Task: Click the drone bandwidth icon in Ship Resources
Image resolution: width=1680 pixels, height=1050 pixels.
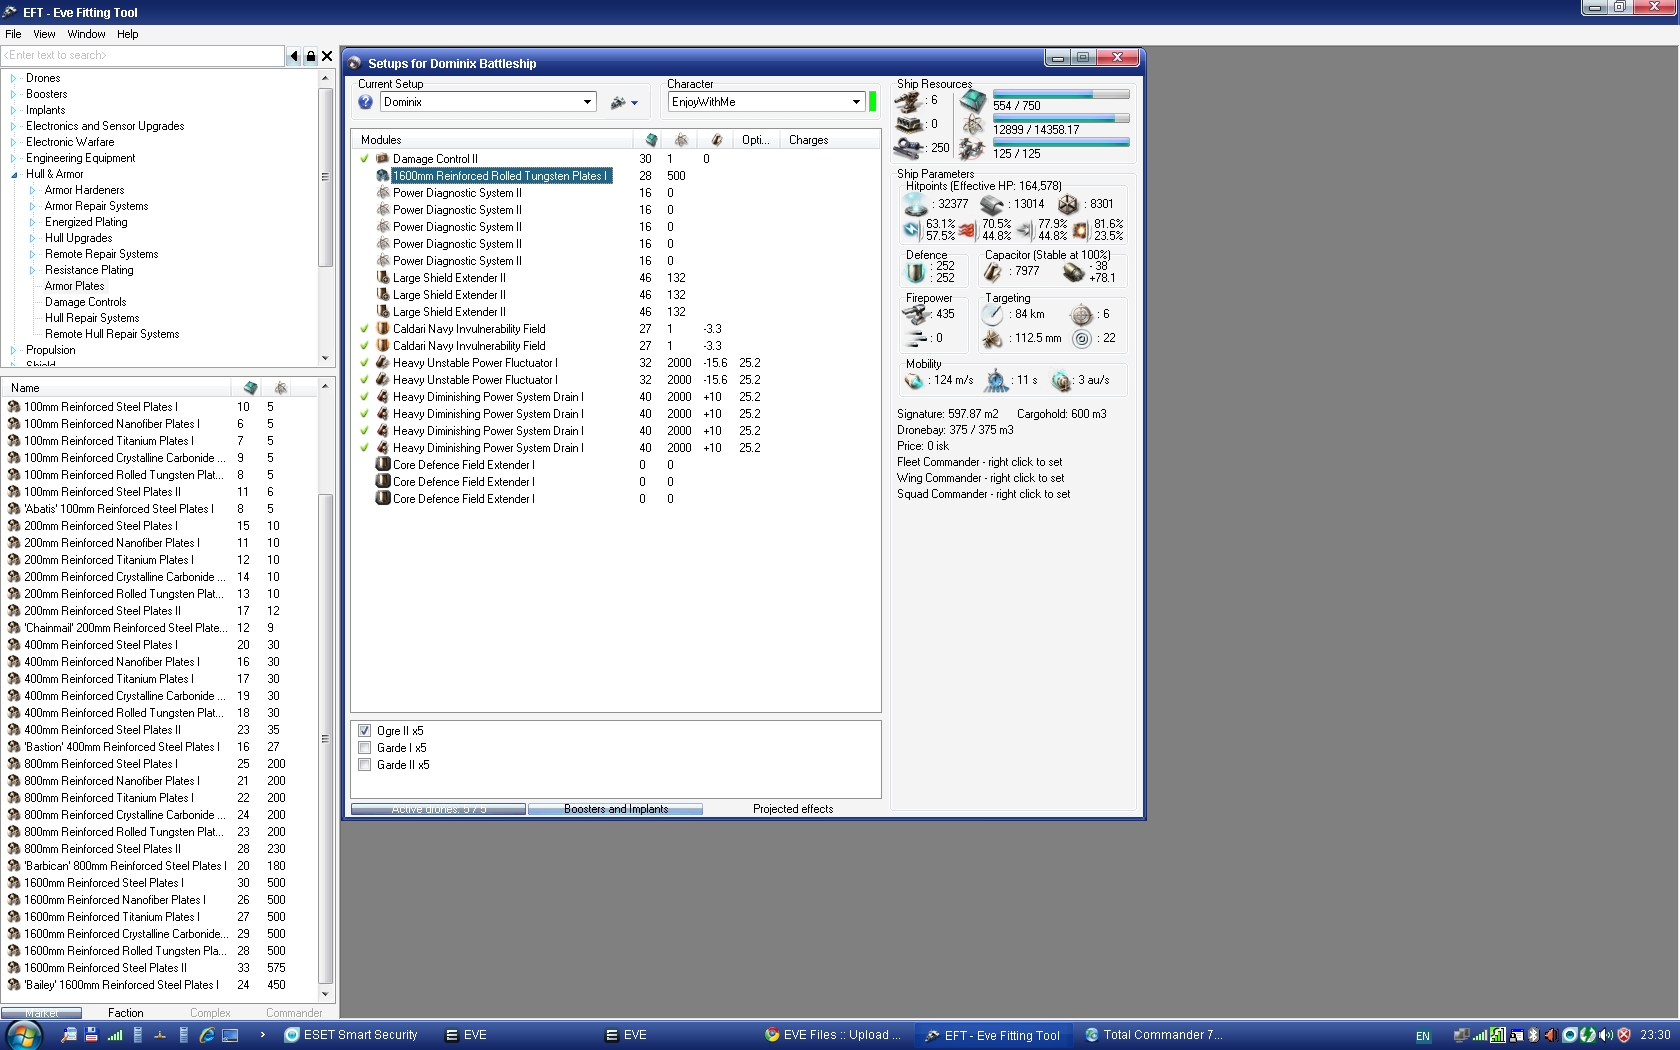Action: [972, 149]
